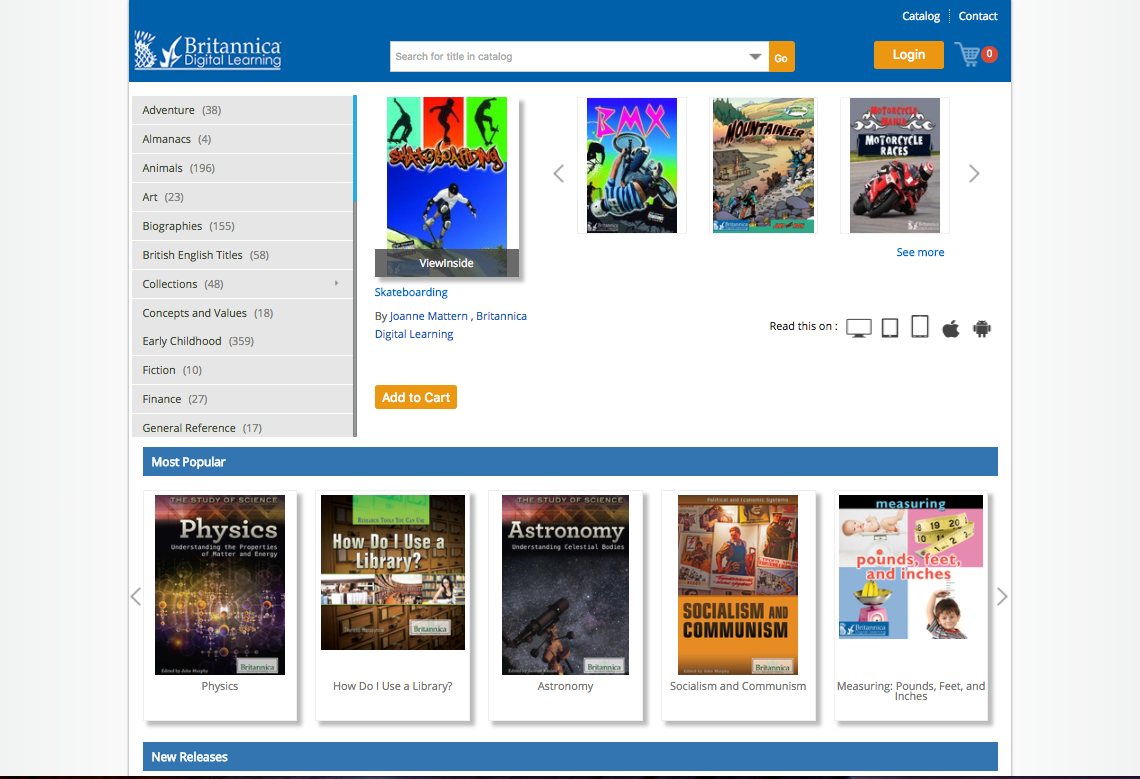The height and width of the screenshot is (779, 1140).
Task: Select the large tablet device icon
Action: (920, 327)
